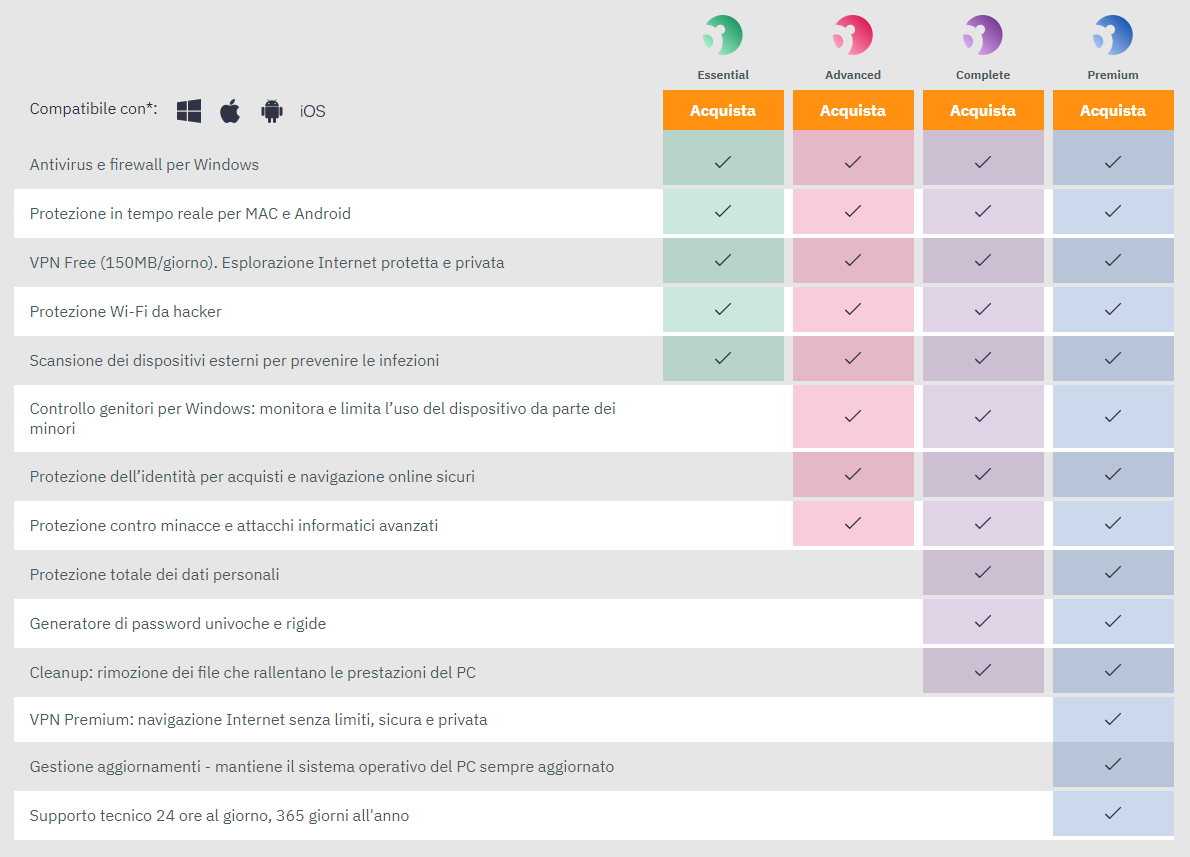Screen dimensions: 1190x857
Task: Buy the Premium plan with Acquista
Action: [1113, 110]
